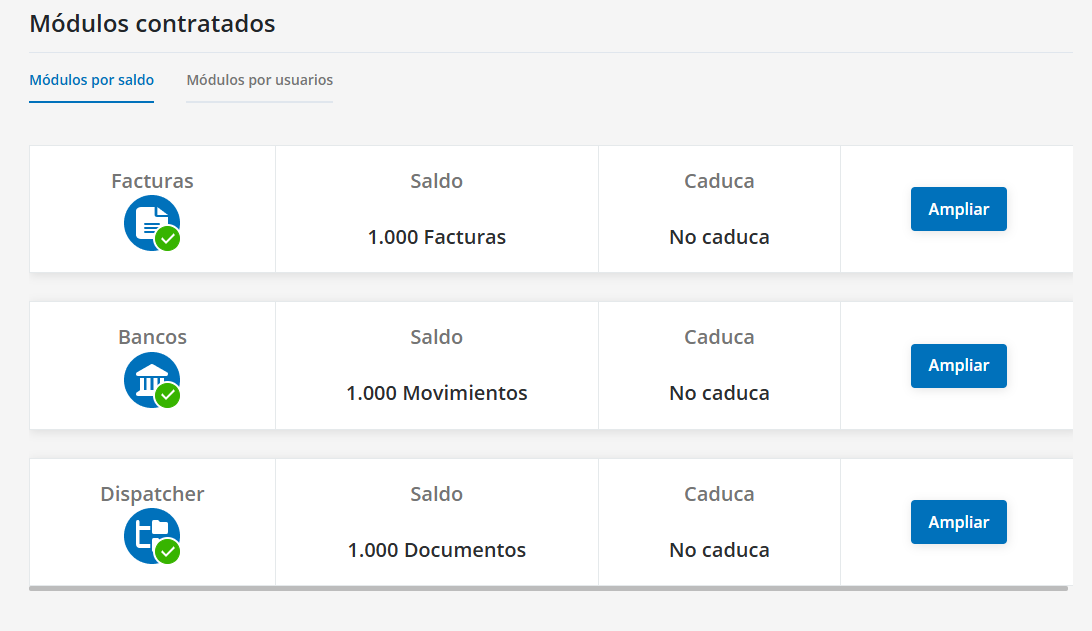Image resolution: width=1092 pixels, height=631 pixels.
Task: Click 'No caduca' in Dispatcher row
Action: [x=719, y=550]
